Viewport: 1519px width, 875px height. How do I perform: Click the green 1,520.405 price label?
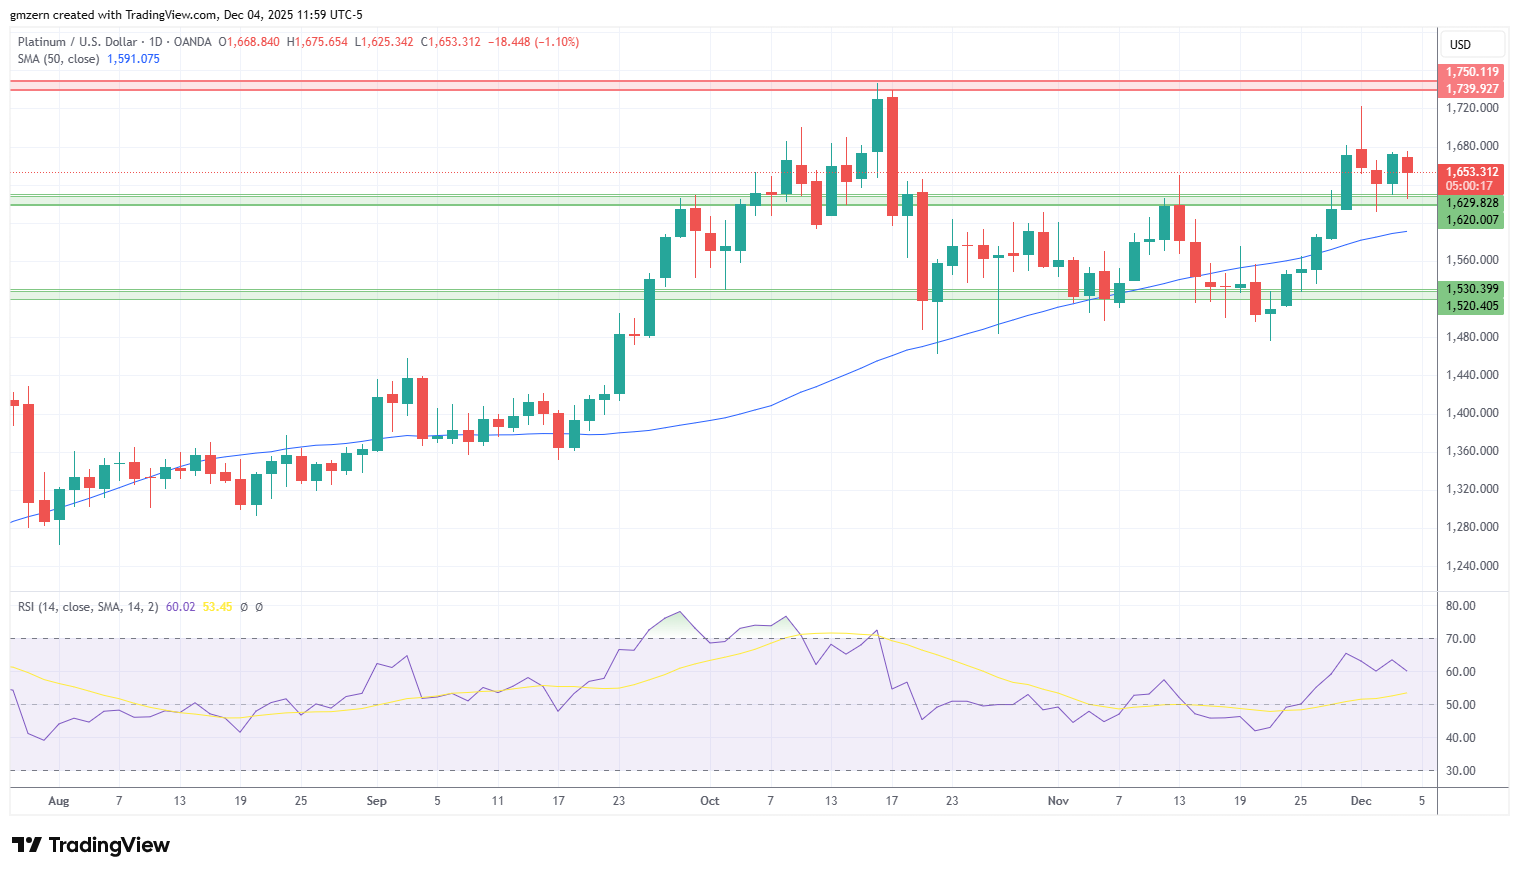tap(1472, 306)
